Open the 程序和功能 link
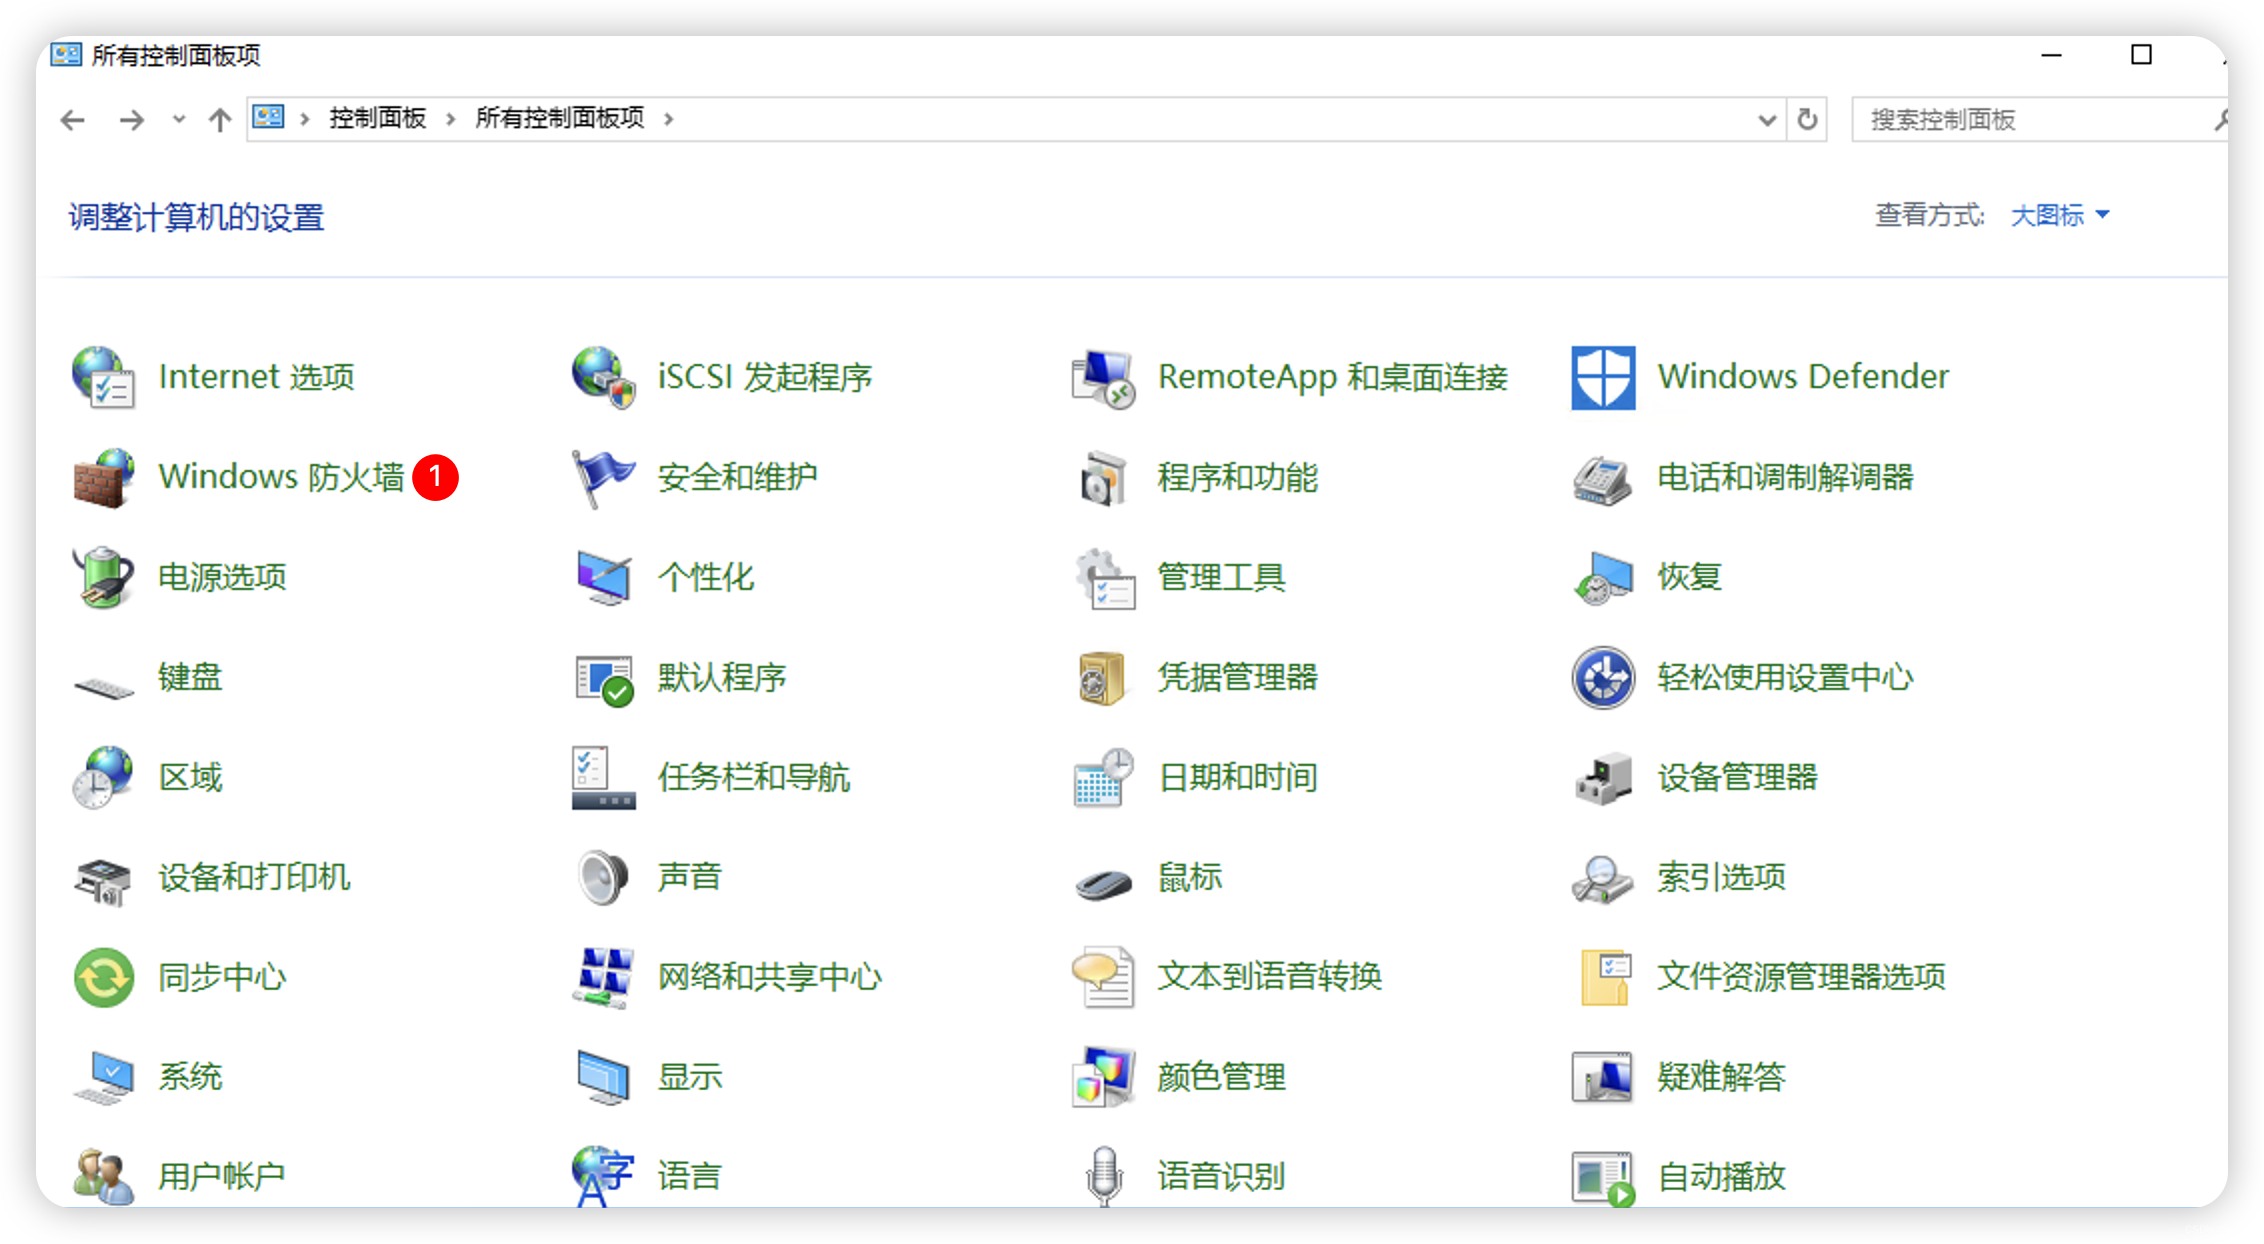Screen dimensions: 2264x1244 point(1237,478)
